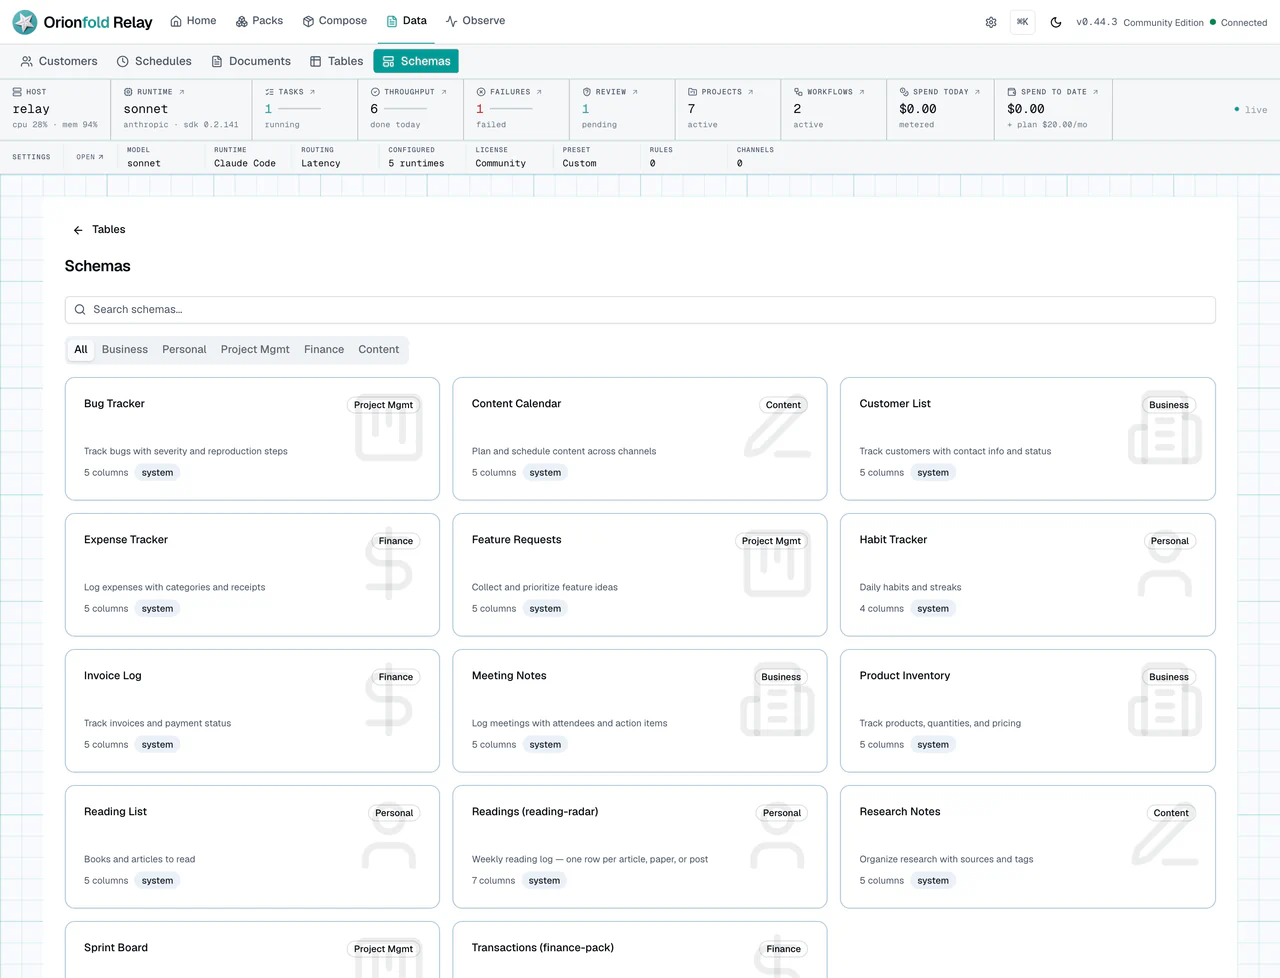
Task: Open the Readings (reading-radar) schema card
Action: click(x=640, y=847)
